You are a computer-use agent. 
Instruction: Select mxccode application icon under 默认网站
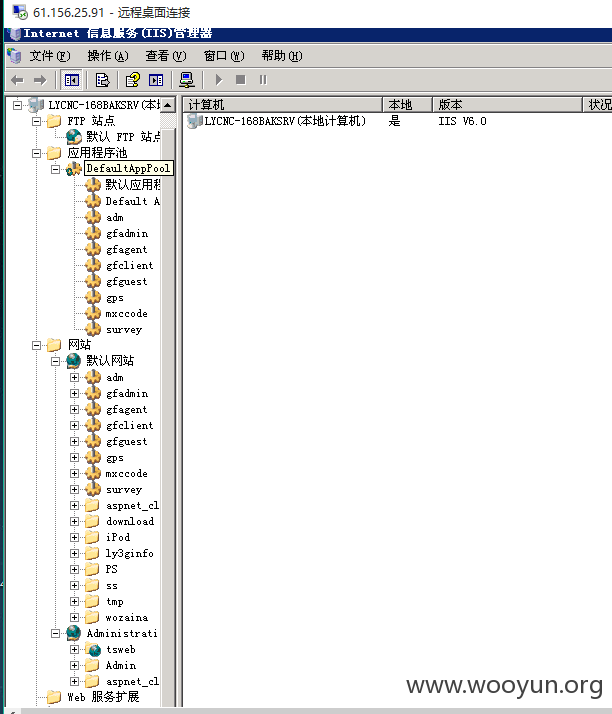click(93, 473)
